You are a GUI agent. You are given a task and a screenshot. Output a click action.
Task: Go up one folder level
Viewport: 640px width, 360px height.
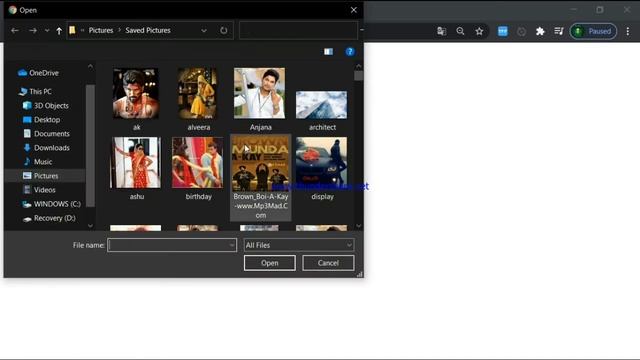(59, 31)
